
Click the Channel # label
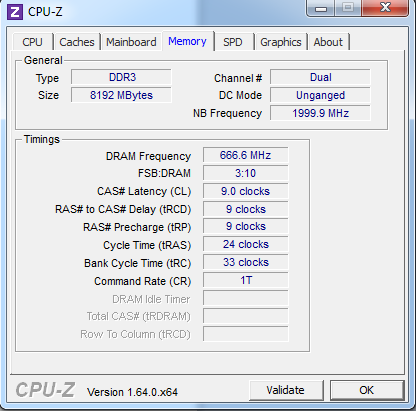coord(238,78)
